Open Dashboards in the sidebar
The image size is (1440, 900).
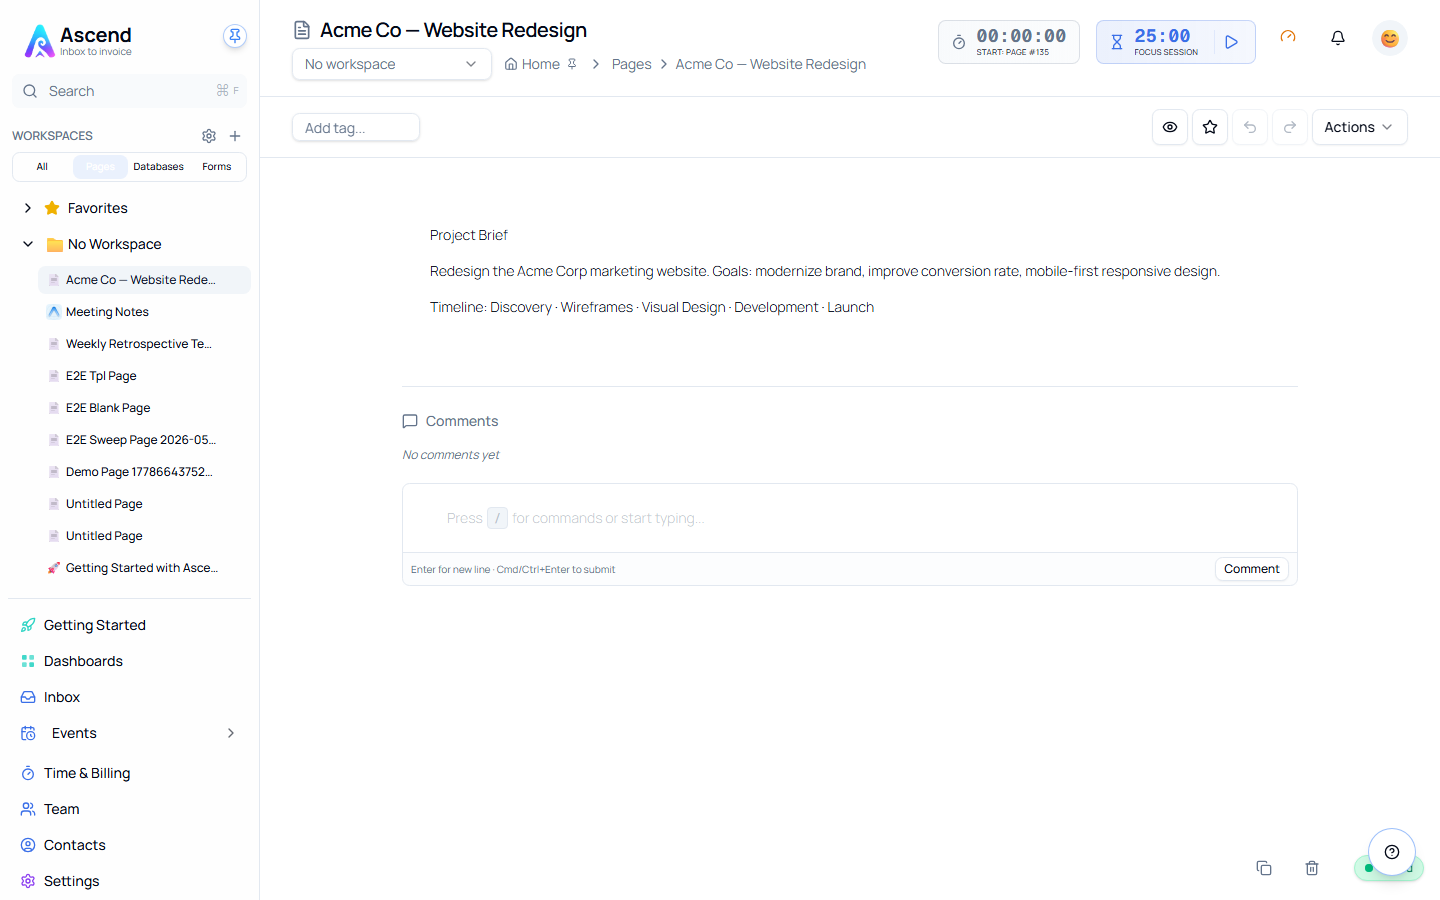click(x=129, y=661)
